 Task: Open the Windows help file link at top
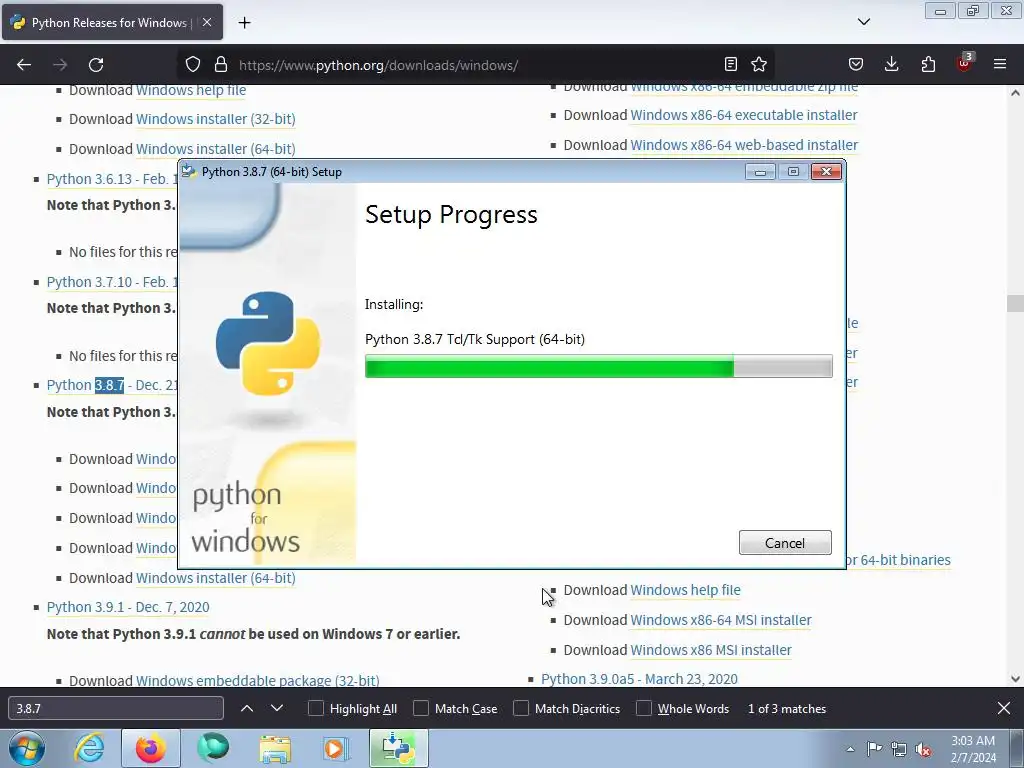coord(191,90)
